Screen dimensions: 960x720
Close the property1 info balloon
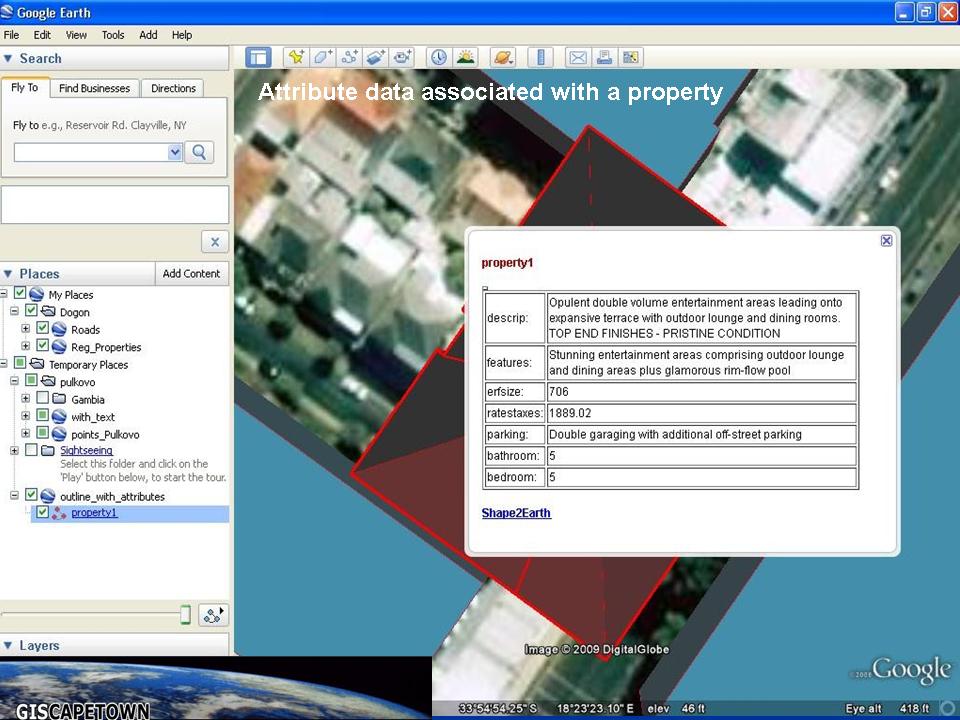coord(886,241)
